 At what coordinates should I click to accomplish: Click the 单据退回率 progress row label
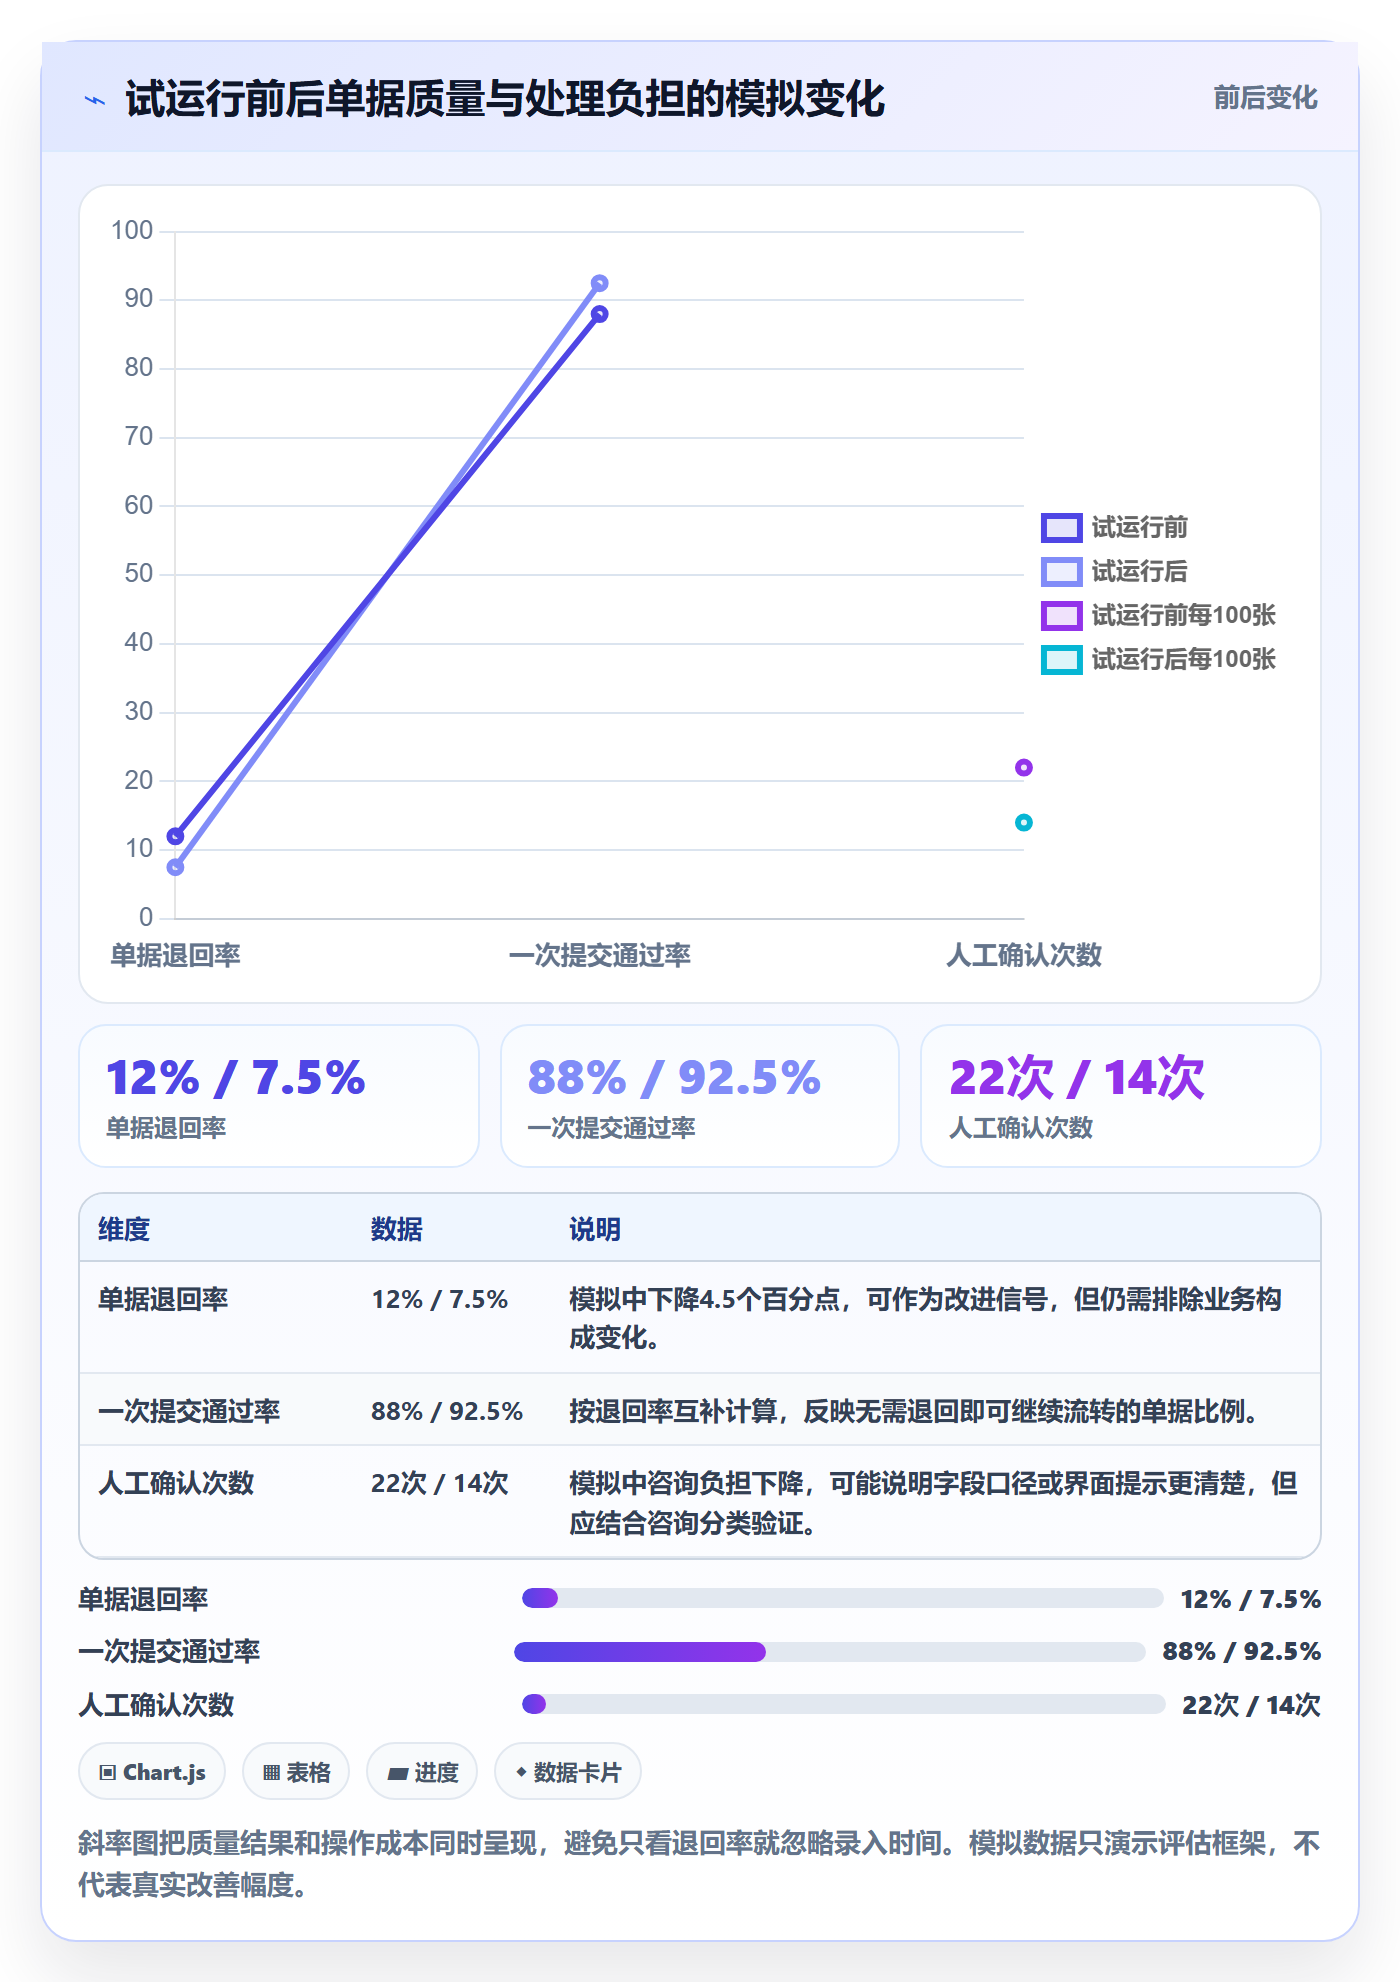[144, 1599]
